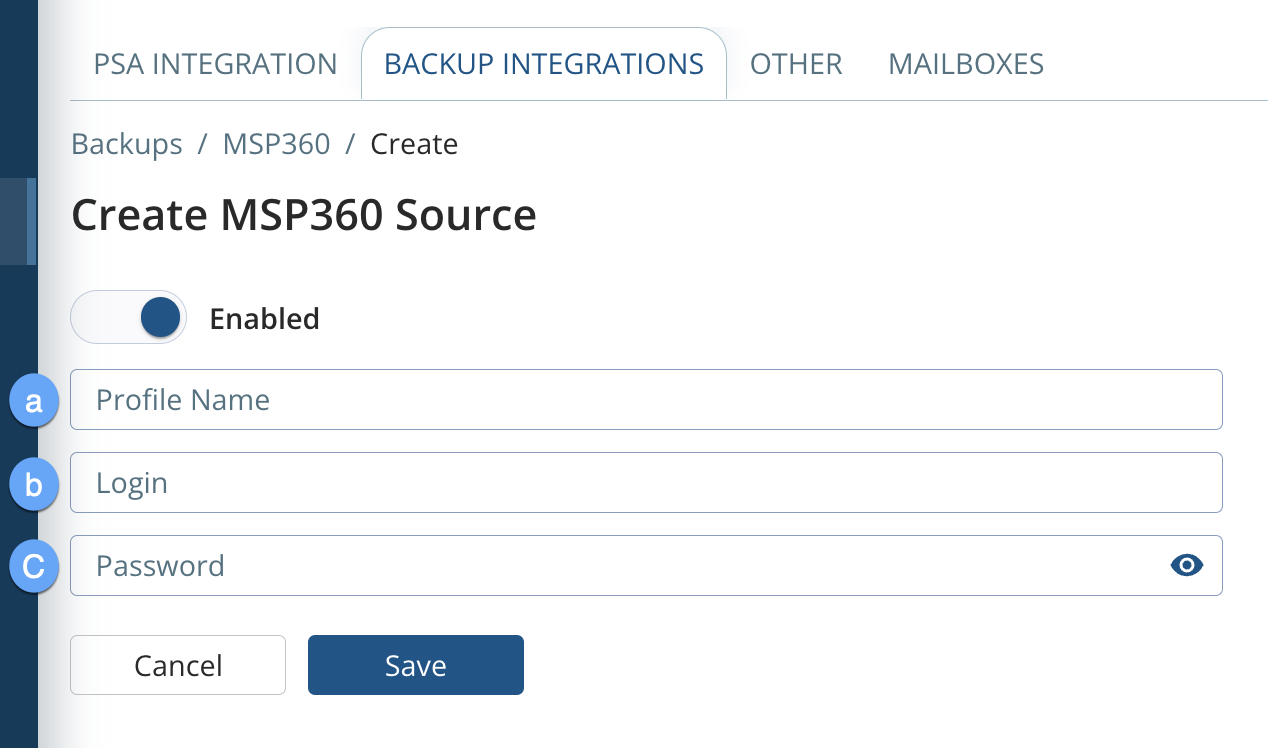Focus the Login input field

646,482
